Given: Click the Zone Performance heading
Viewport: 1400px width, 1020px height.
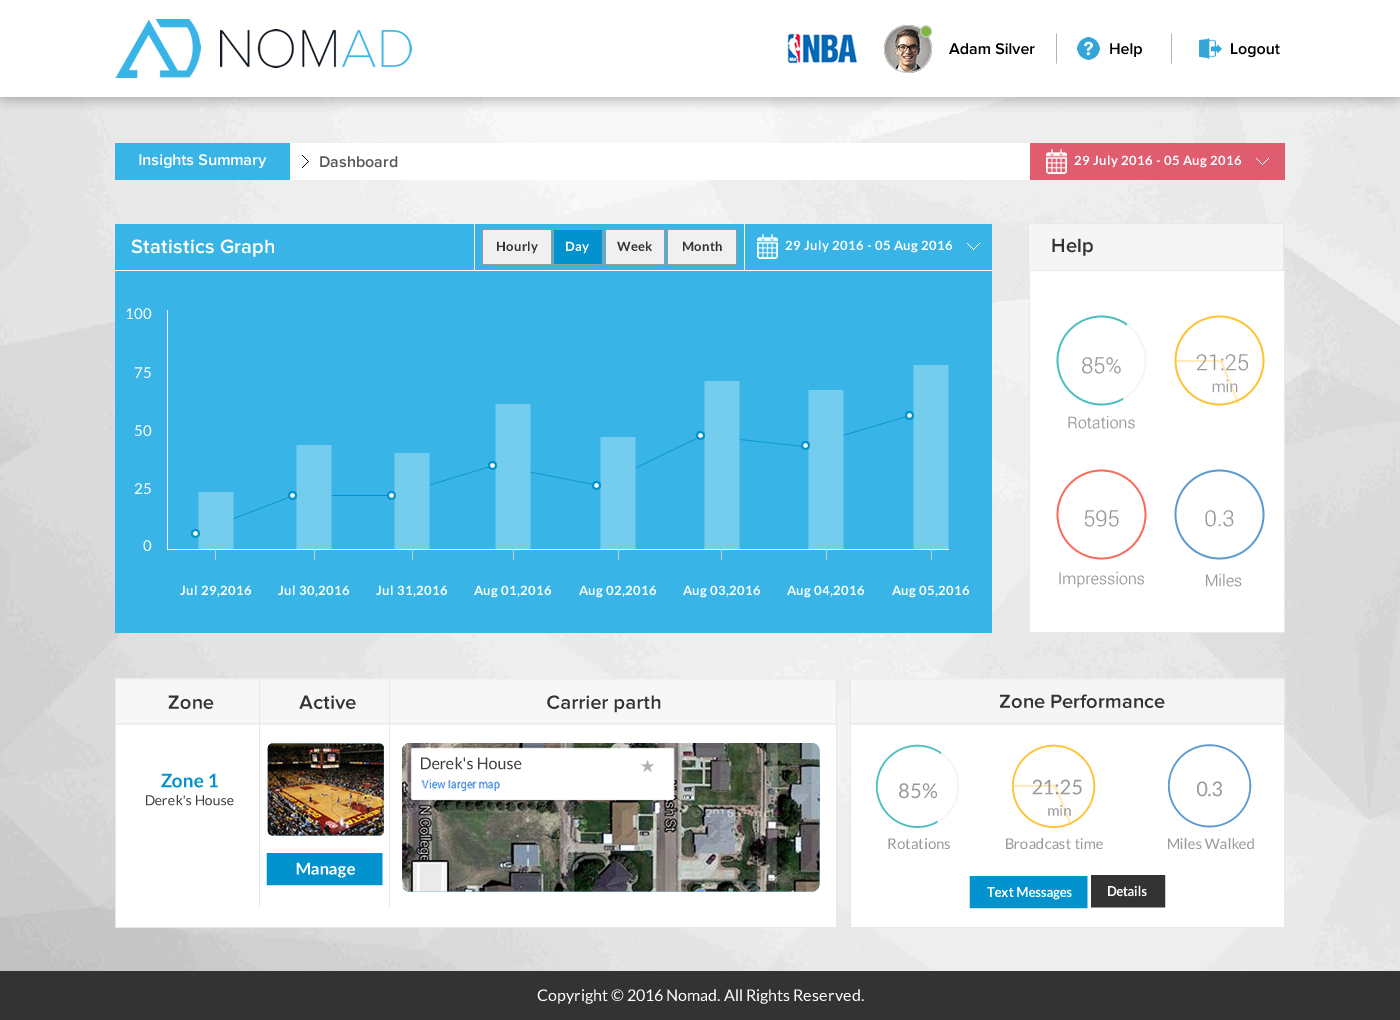Looking at the screenshot, I should coord(1081,702).
